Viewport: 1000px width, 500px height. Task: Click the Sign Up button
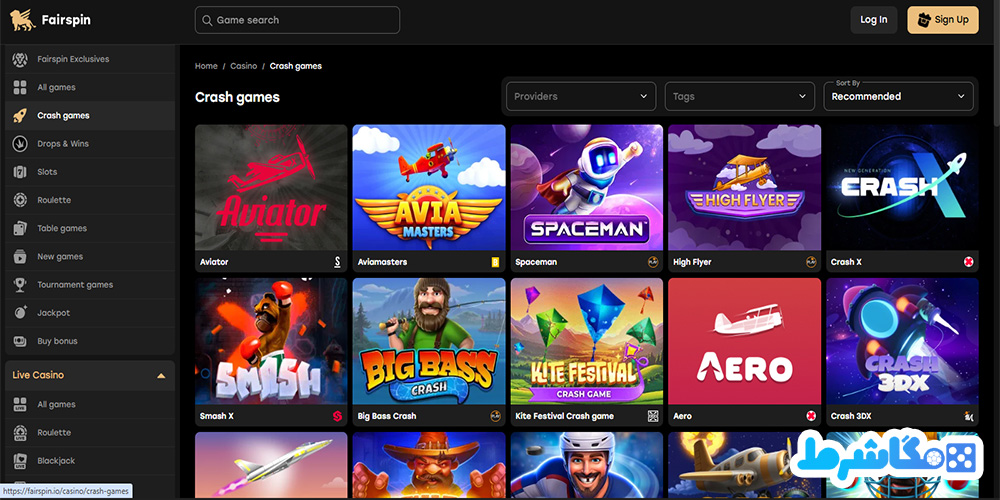click(x=943, y=20)
